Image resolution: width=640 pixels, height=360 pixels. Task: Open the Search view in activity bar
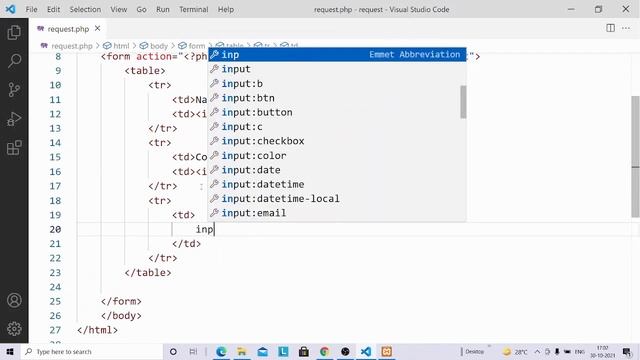click(14, 61)
